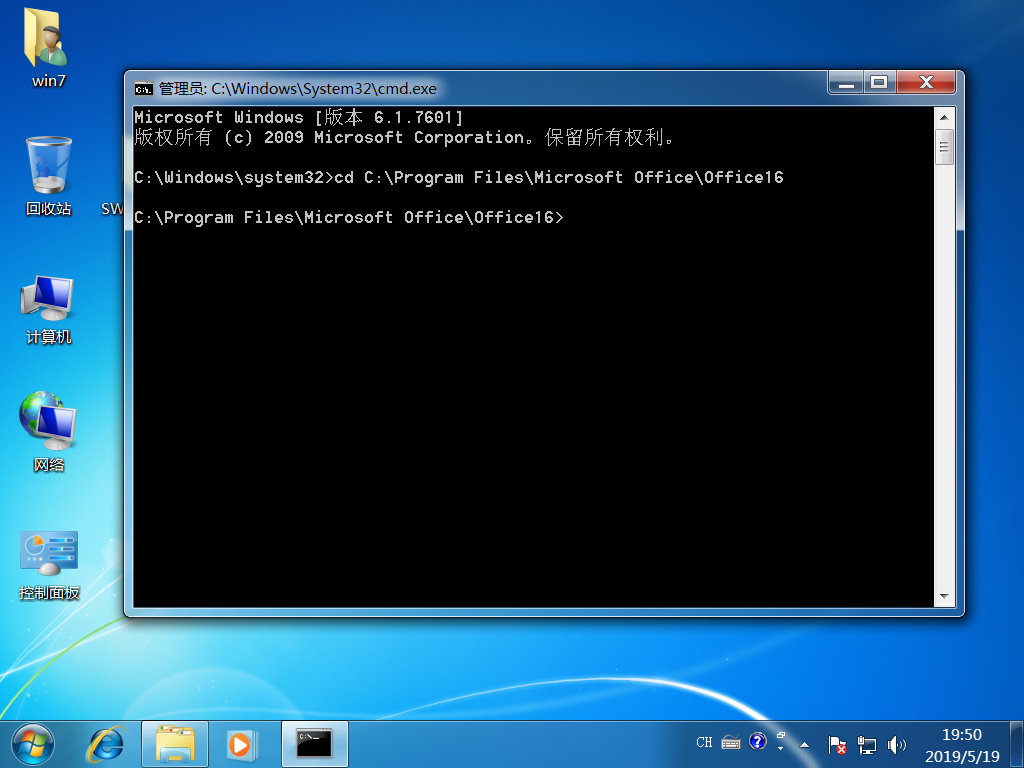Open Windows Explorer from the taskbar
The image size is (1024, 768).
(174, 744)
